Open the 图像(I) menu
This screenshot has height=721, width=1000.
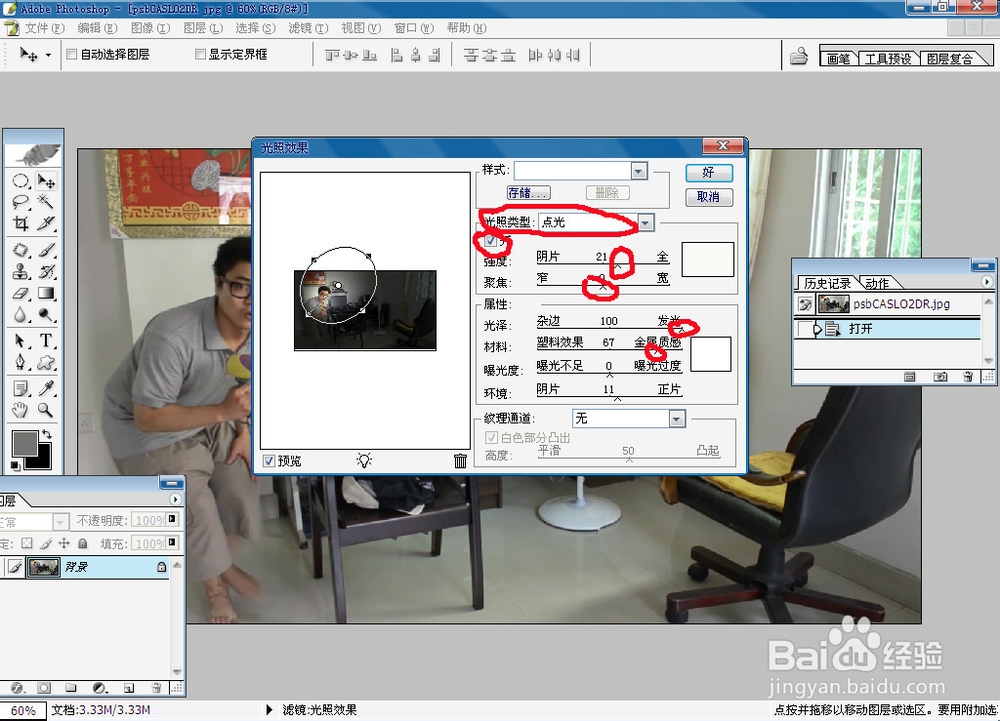click(151, 28)
